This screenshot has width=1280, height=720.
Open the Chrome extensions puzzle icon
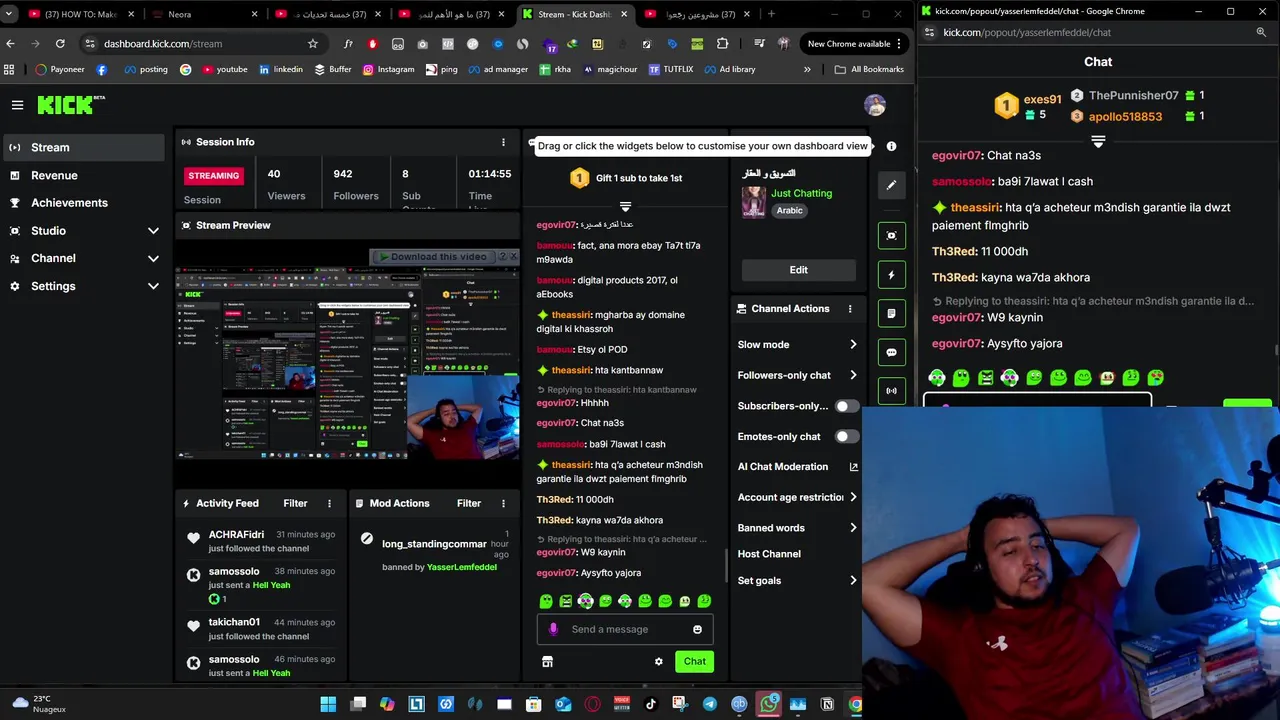click(722, 44)
